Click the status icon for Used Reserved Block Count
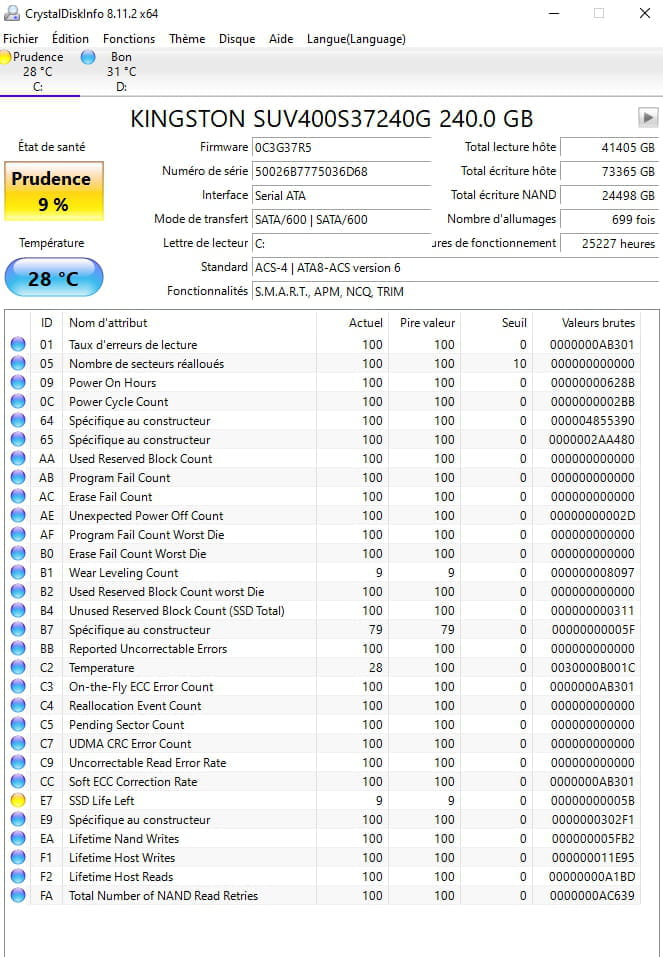The image size is (663, 957). pyautogui.click(x=18, y=458)
